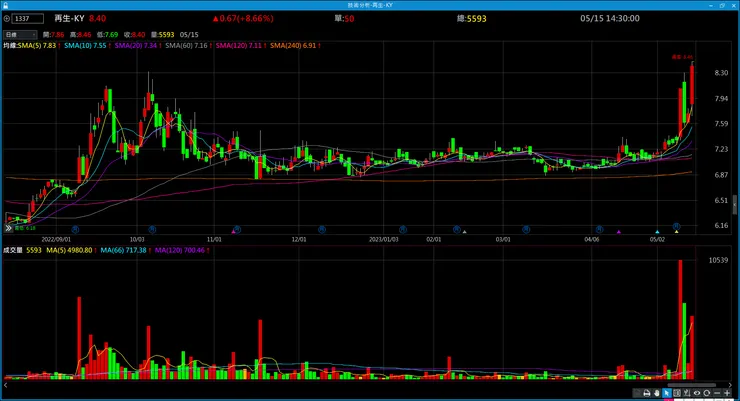Image resolution: width=740 pixels, height=401 pixels.
Task: Click the SMA(10) 7.55 legend label
Action: pyautogui.click(x=85, y=46)
